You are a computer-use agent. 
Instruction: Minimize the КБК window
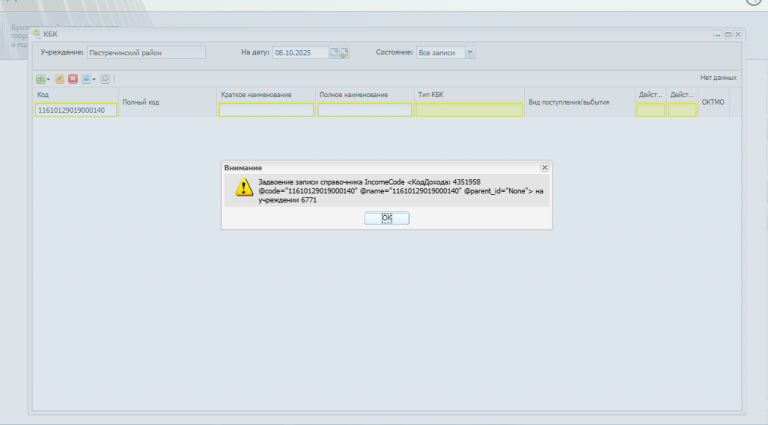point(718,34)
